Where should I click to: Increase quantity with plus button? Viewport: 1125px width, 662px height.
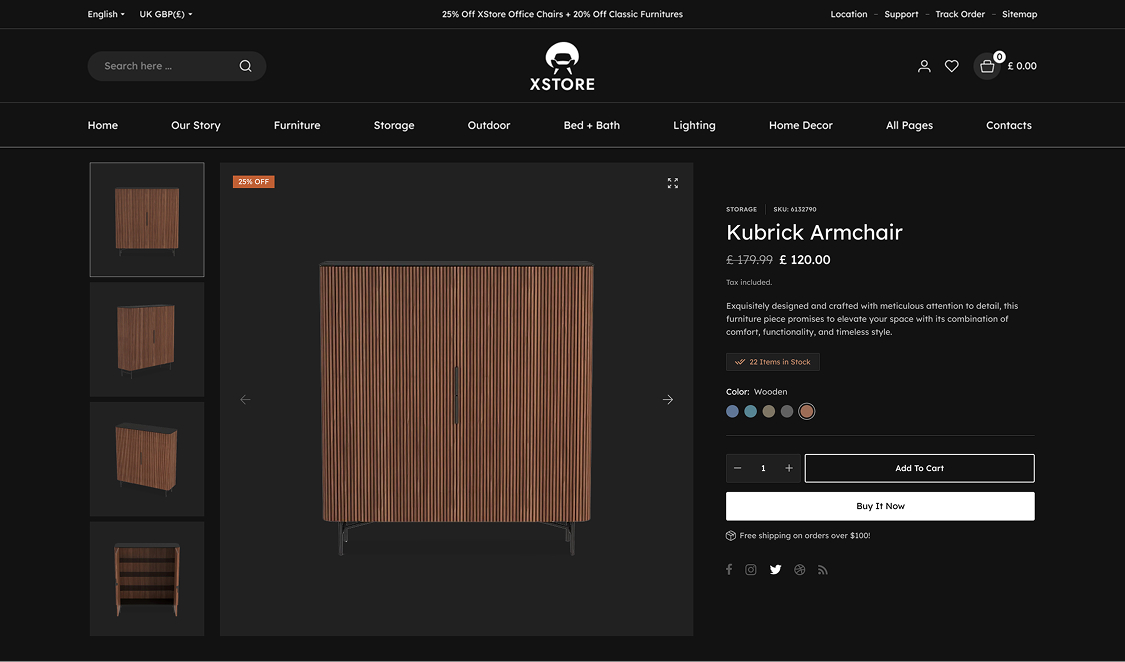point(789,468)
